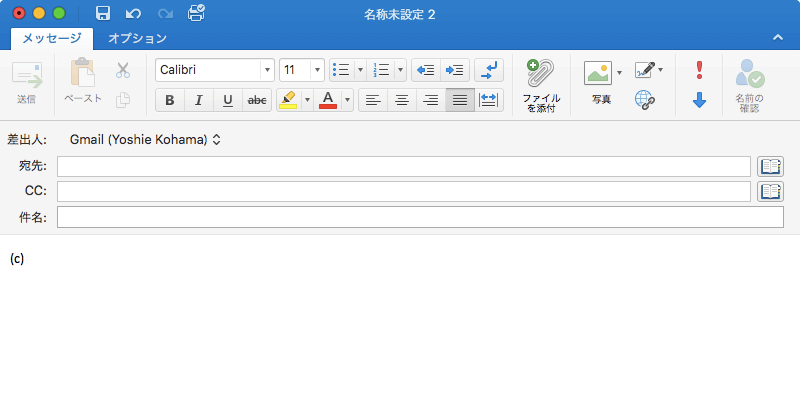Click the signature pen icon
Screen dimensions: 800x400
644,70
